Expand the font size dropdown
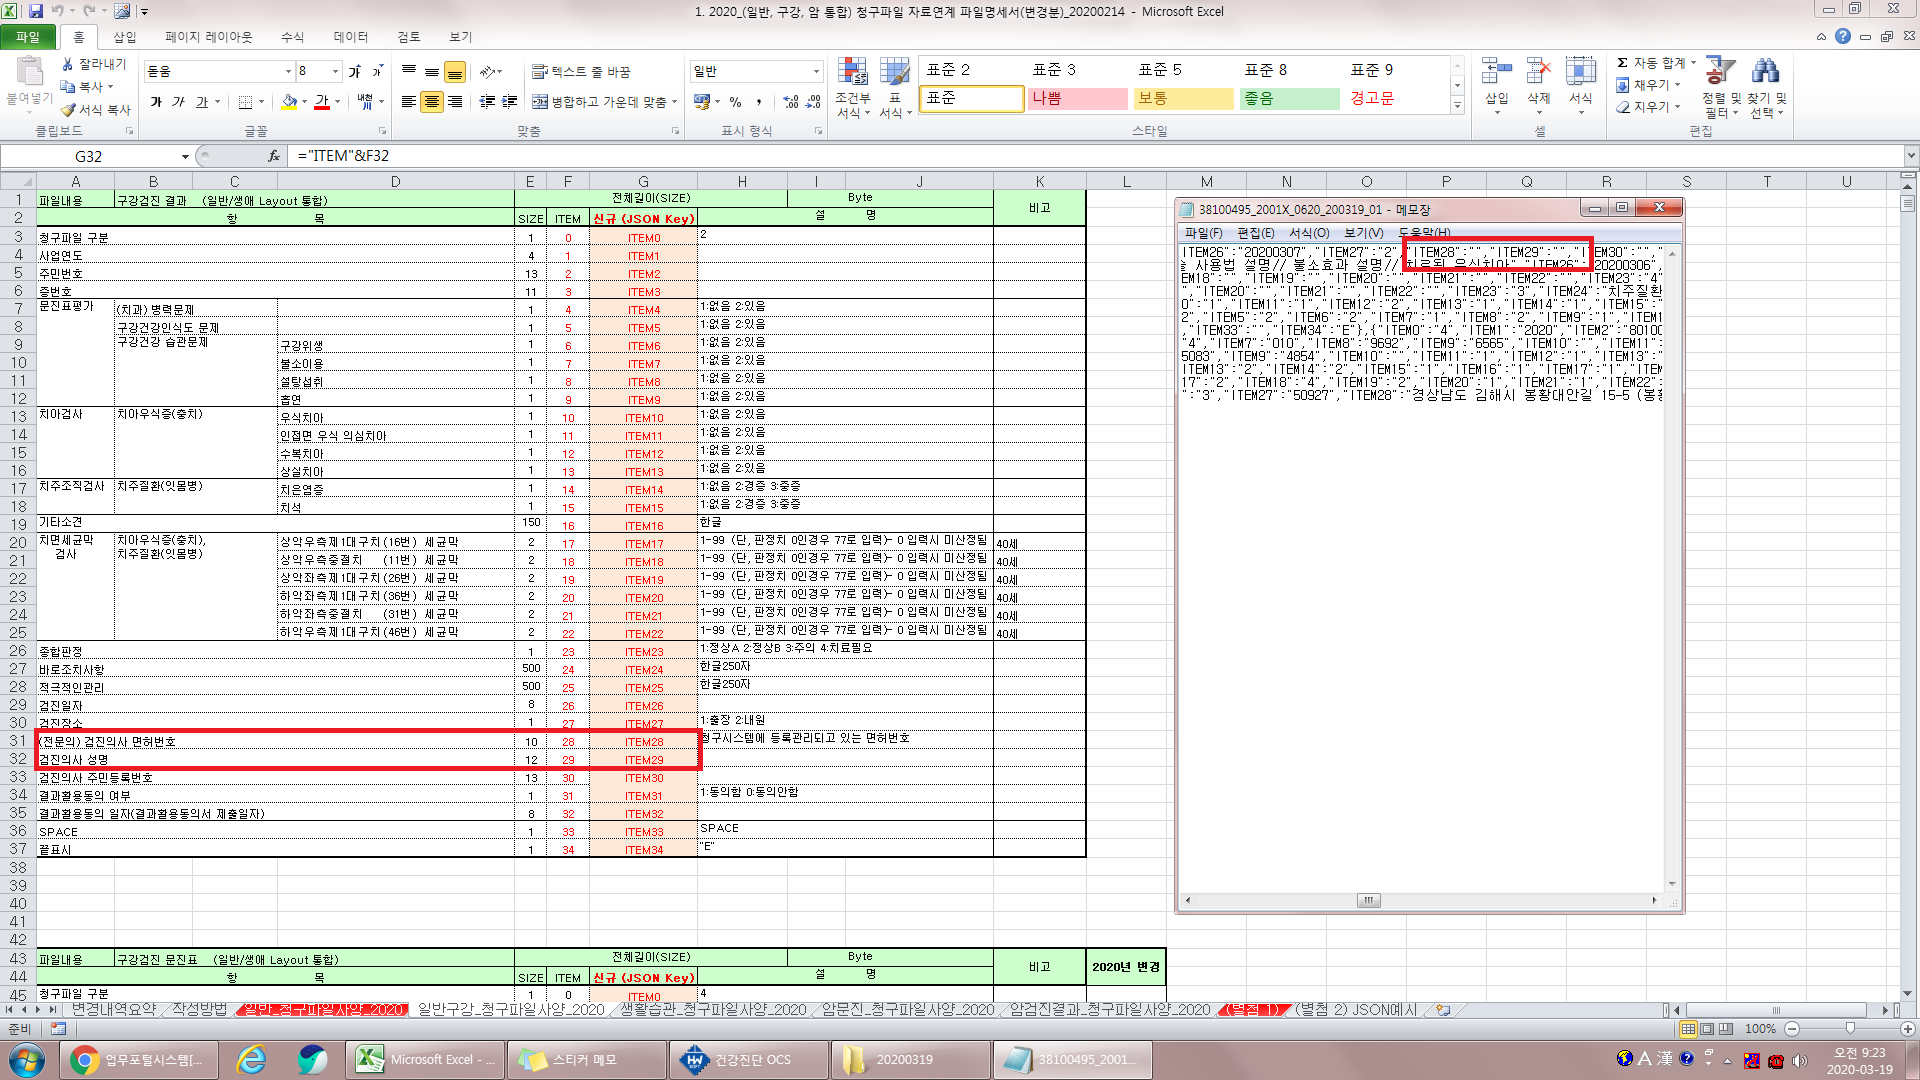 335,72
